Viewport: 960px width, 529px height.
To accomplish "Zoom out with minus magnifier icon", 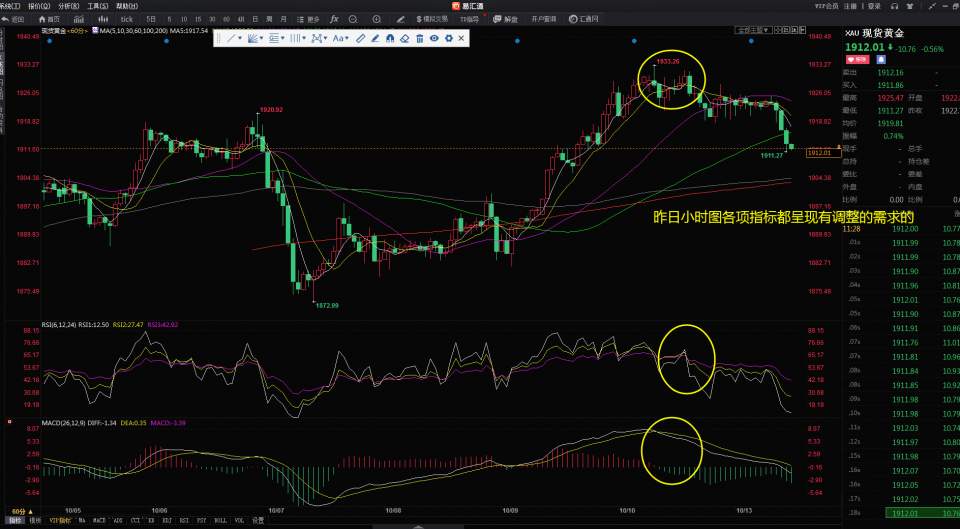I will click(353, 20).
